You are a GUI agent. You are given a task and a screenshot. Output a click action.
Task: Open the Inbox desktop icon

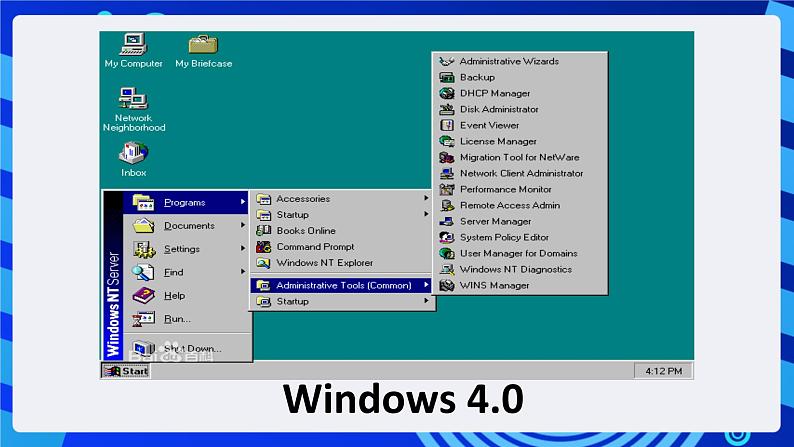133,154
